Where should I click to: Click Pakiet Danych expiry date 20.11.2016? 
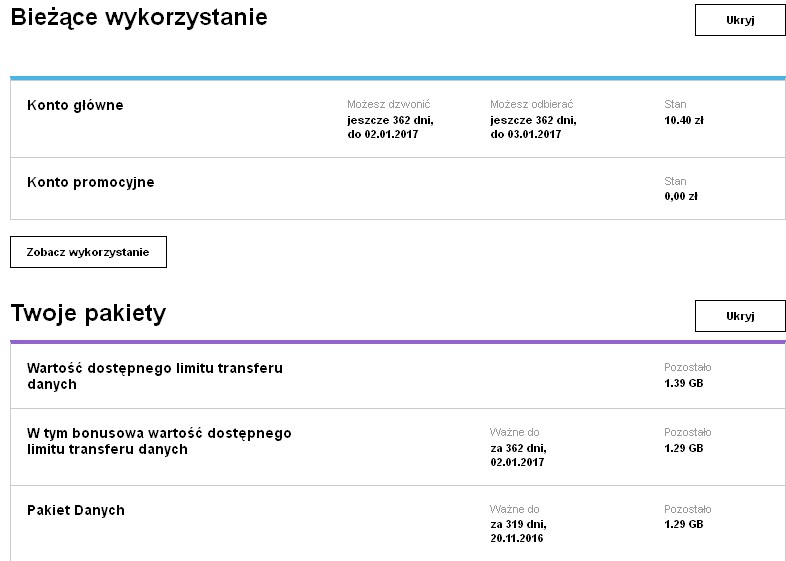tap(518, 540)
